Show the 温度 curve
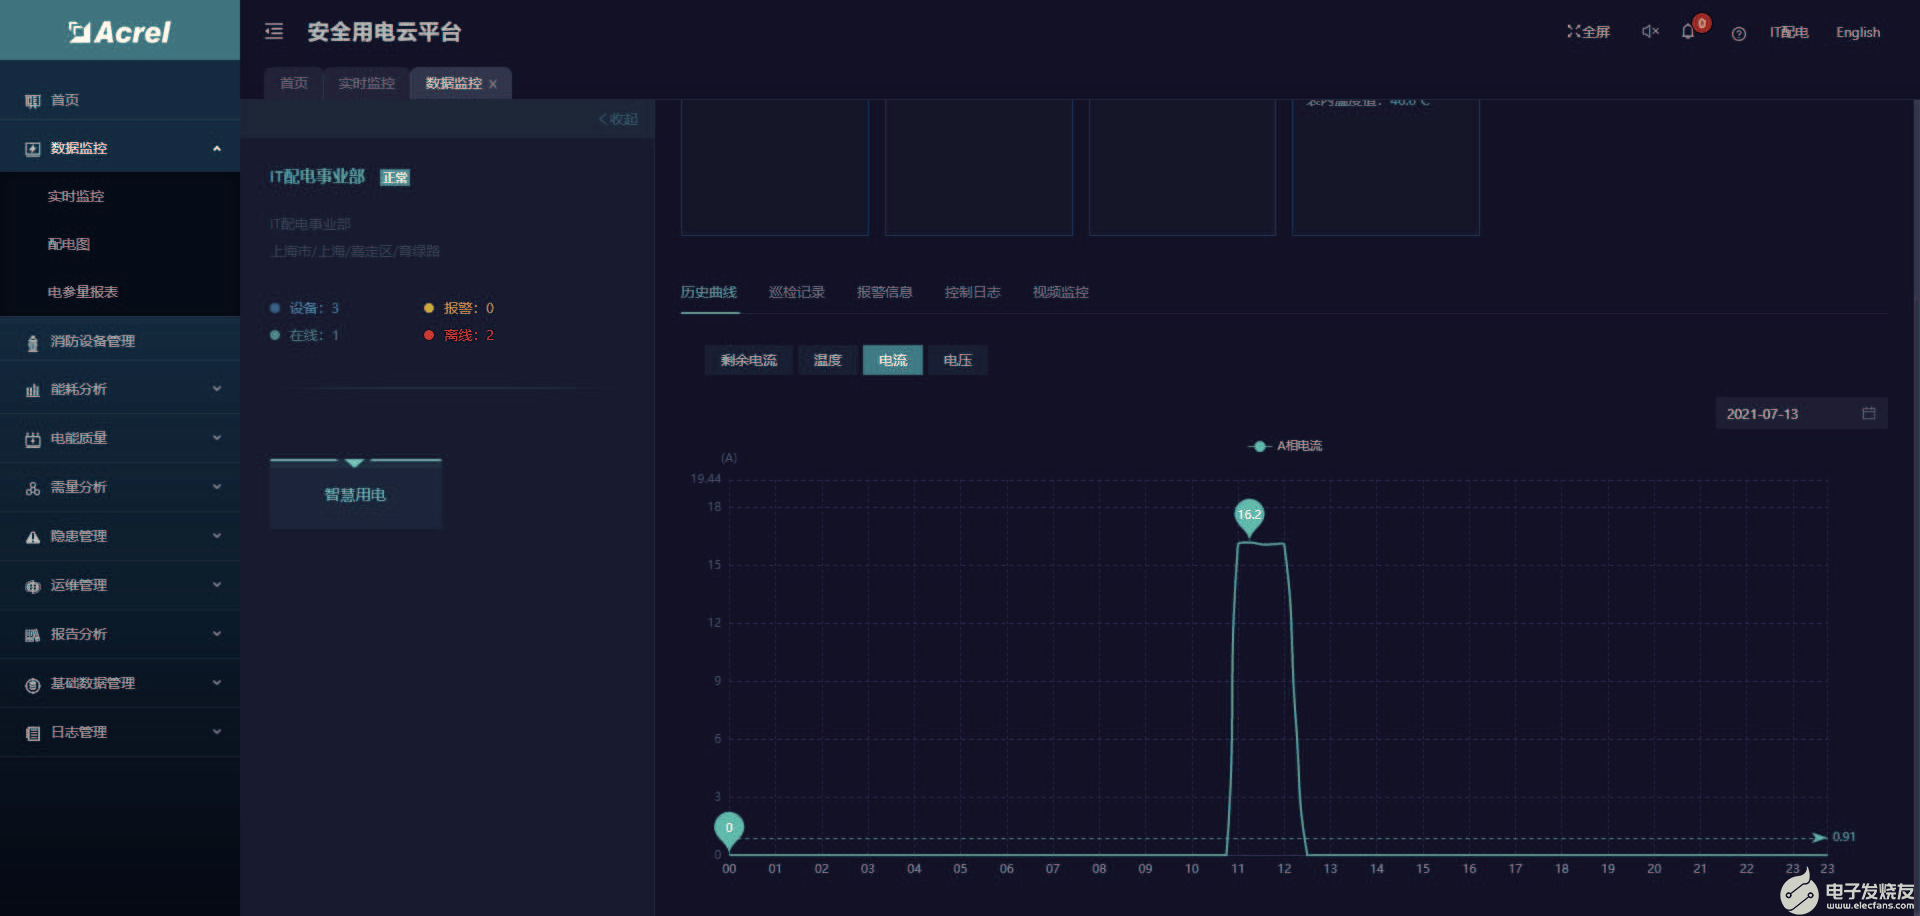The width and height of the screenshot is (1920, 916). pos(828,360)
